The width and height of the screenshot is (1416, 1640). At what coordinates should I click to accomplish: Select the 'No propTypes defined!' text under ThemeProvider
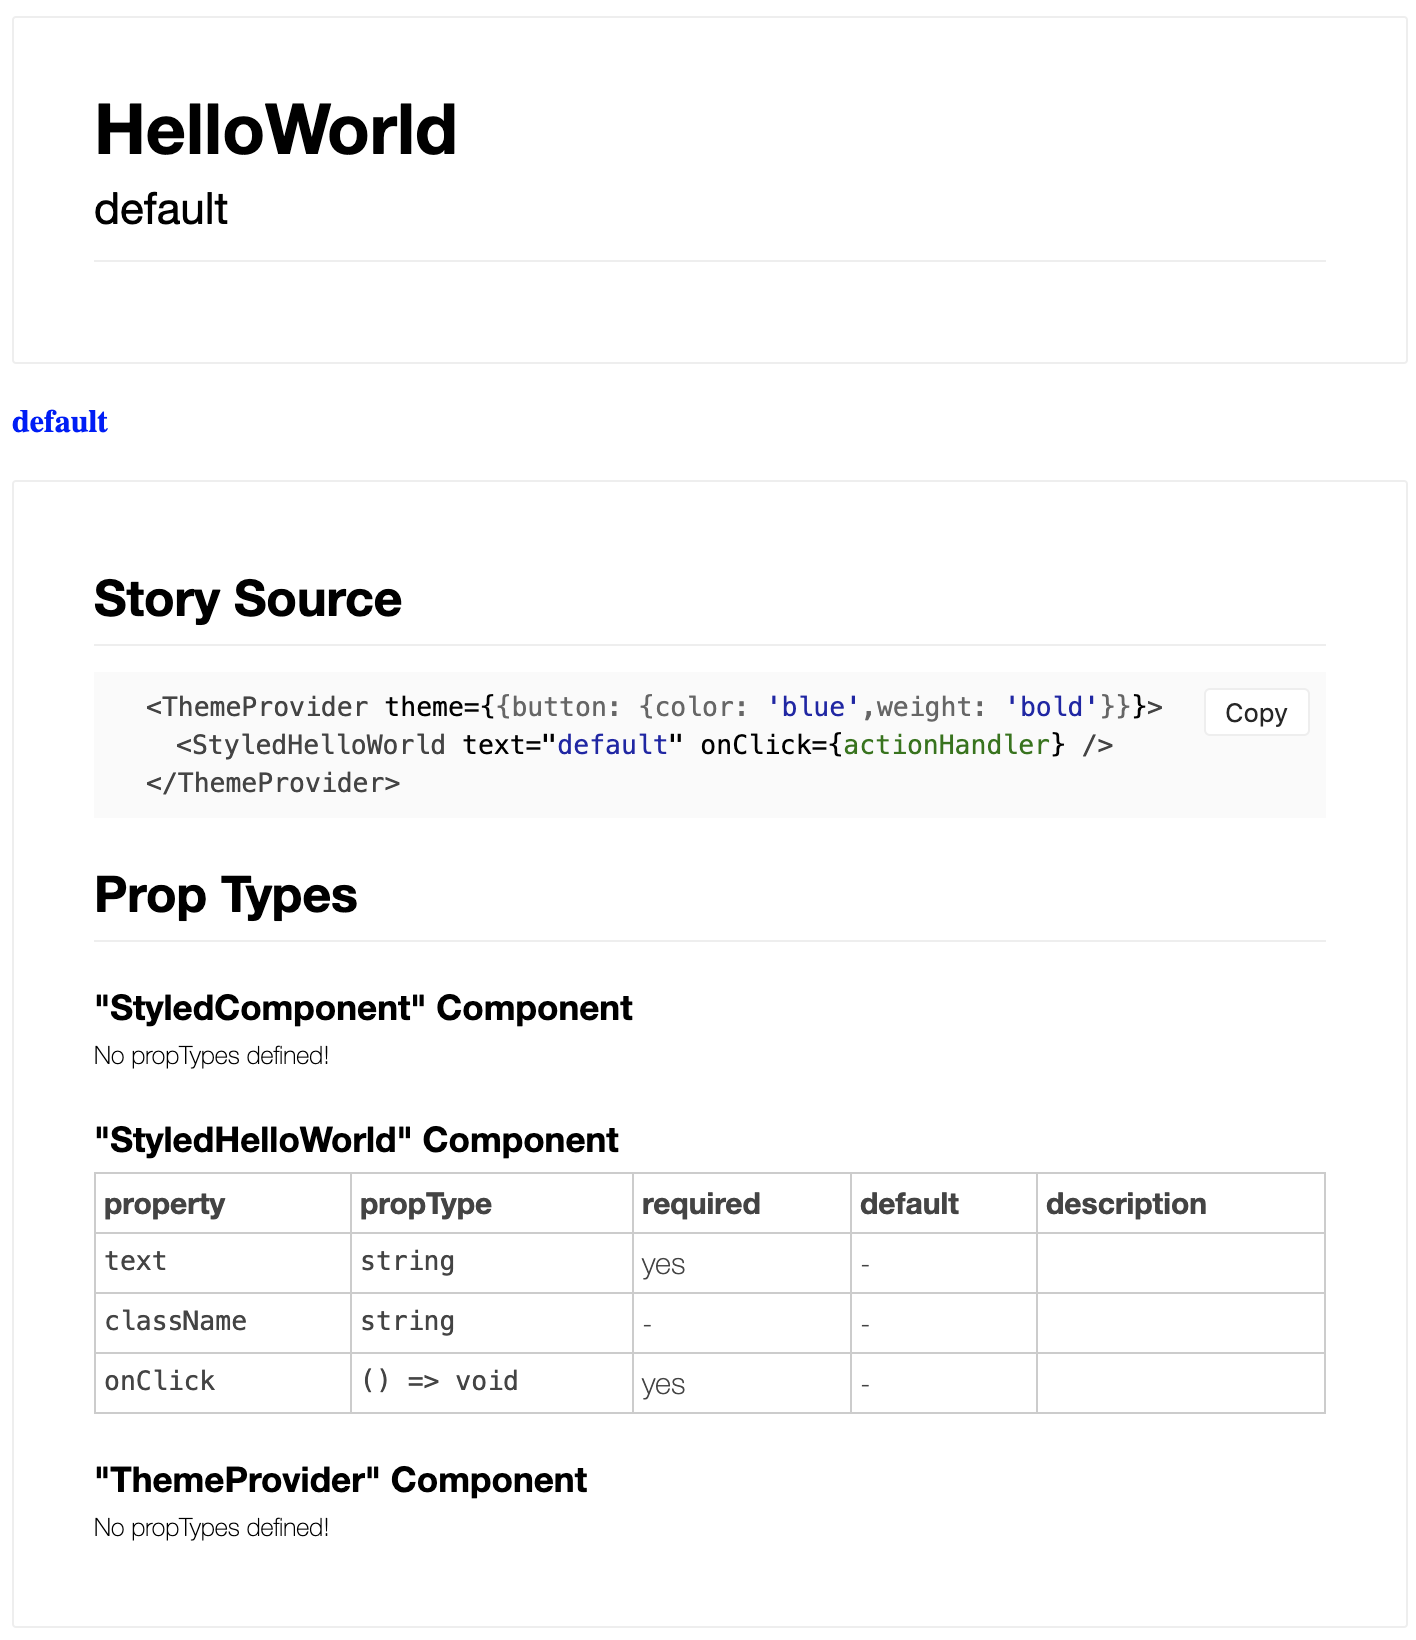point(209,1528)
